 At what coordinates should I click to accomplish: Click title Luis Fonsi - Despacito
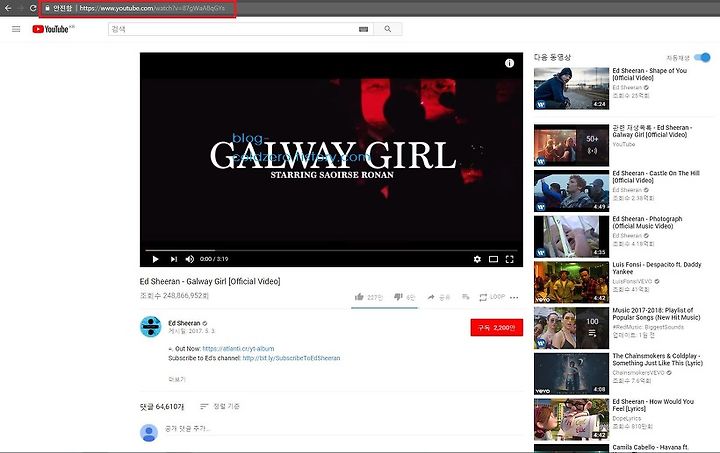click(657, 268)
